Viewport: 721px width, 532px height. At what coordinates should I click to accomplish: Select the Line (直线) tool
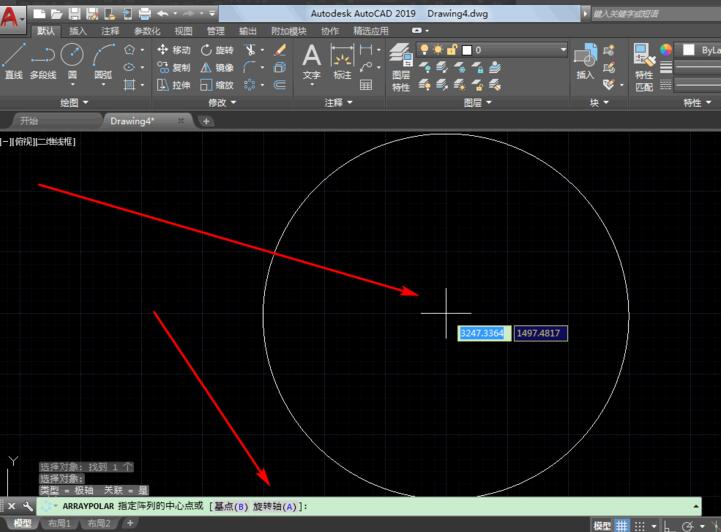[14, 61]
